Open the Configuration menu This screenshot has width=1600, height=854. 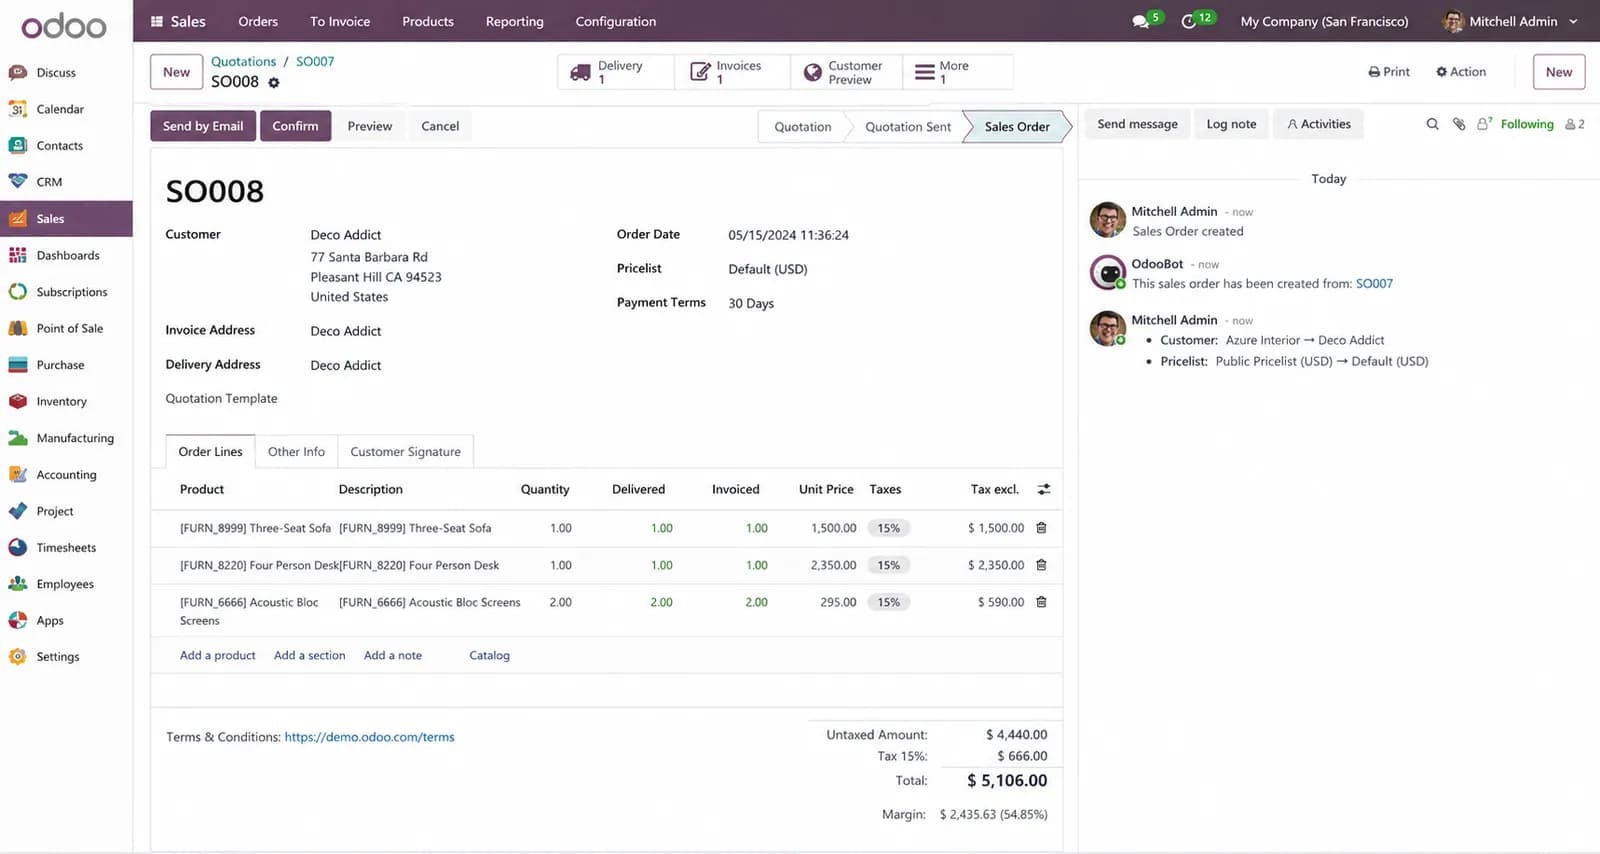point(616,21)
